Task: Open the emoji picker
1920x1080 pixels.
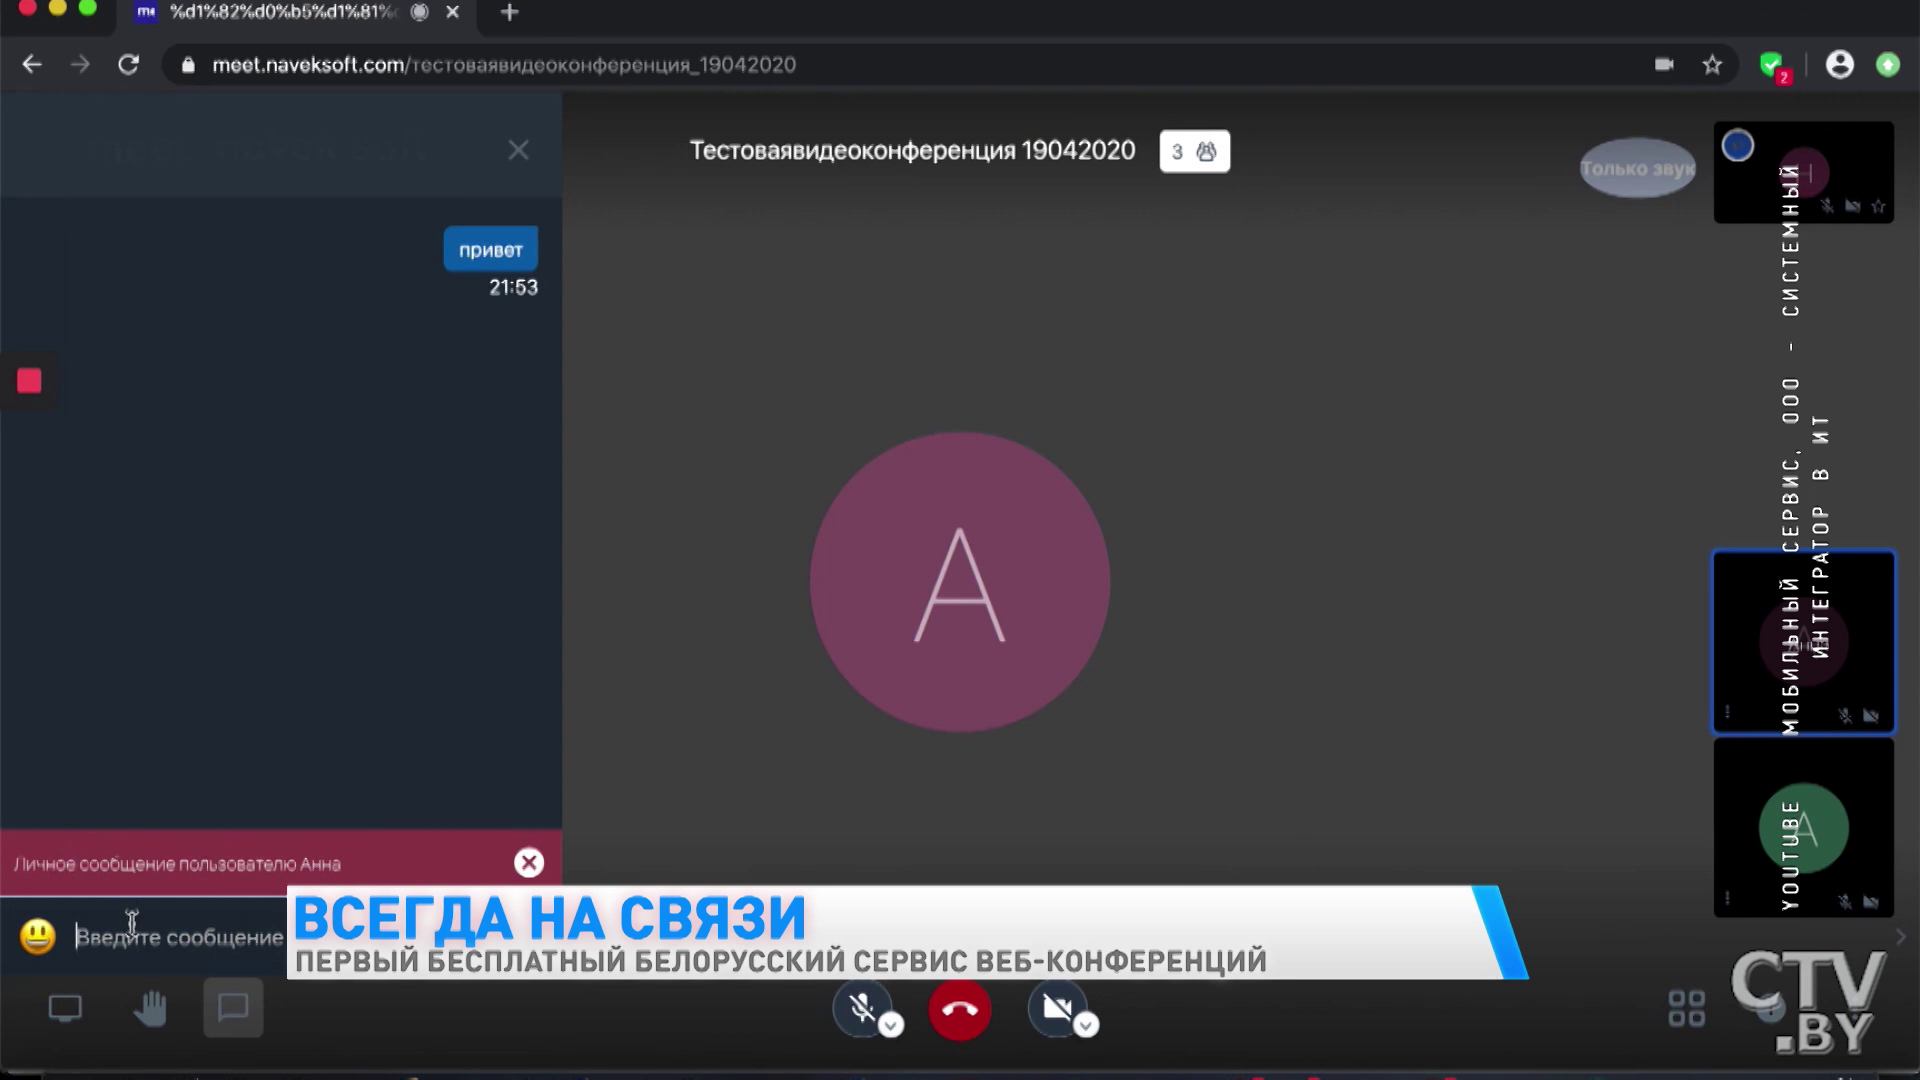Action: 38,936
